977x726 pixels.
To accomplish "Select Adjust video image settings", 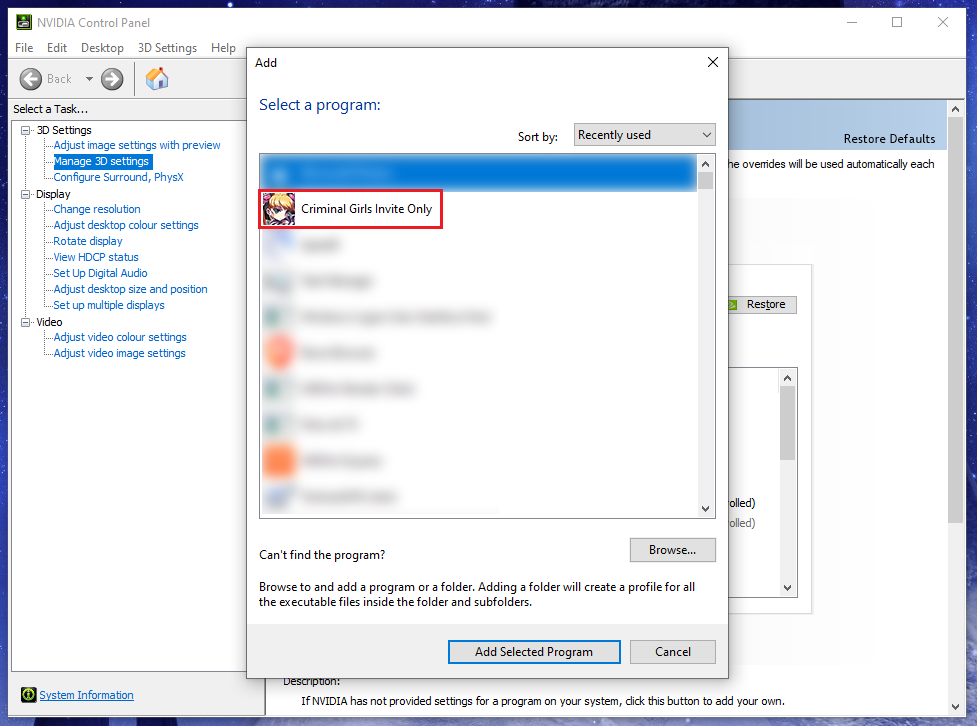I will tap(119, 353).
